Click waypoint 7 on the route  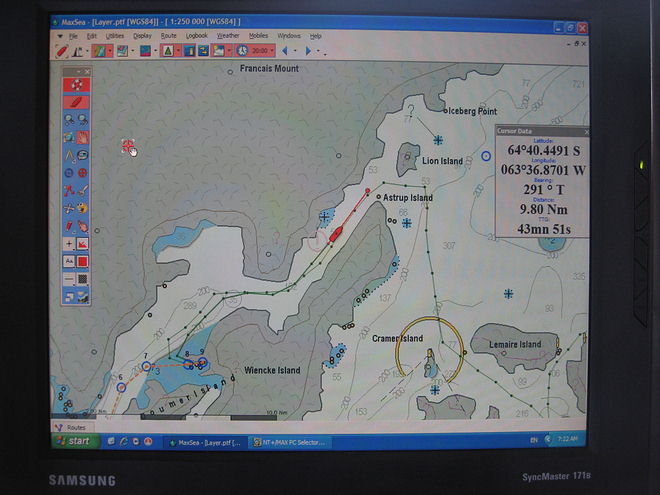coord(146,366)
